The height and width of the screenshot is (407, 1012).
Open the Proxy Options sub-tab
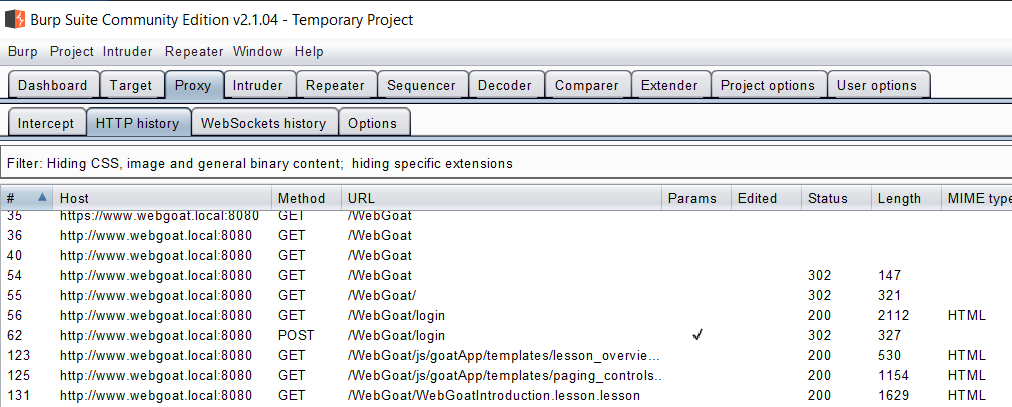372,123
